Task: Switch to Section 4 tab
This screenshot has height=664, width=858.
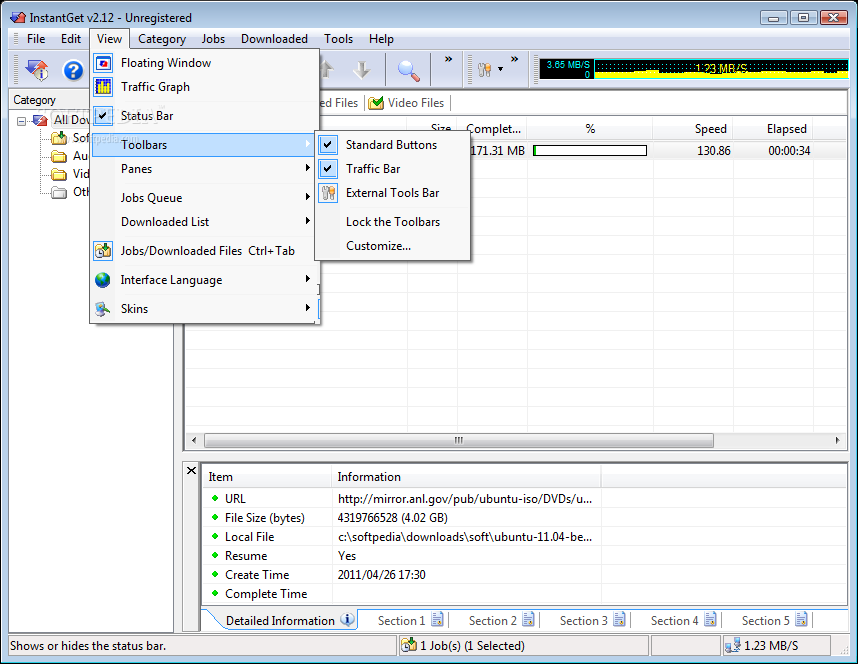Action: (x=682, y=620)
